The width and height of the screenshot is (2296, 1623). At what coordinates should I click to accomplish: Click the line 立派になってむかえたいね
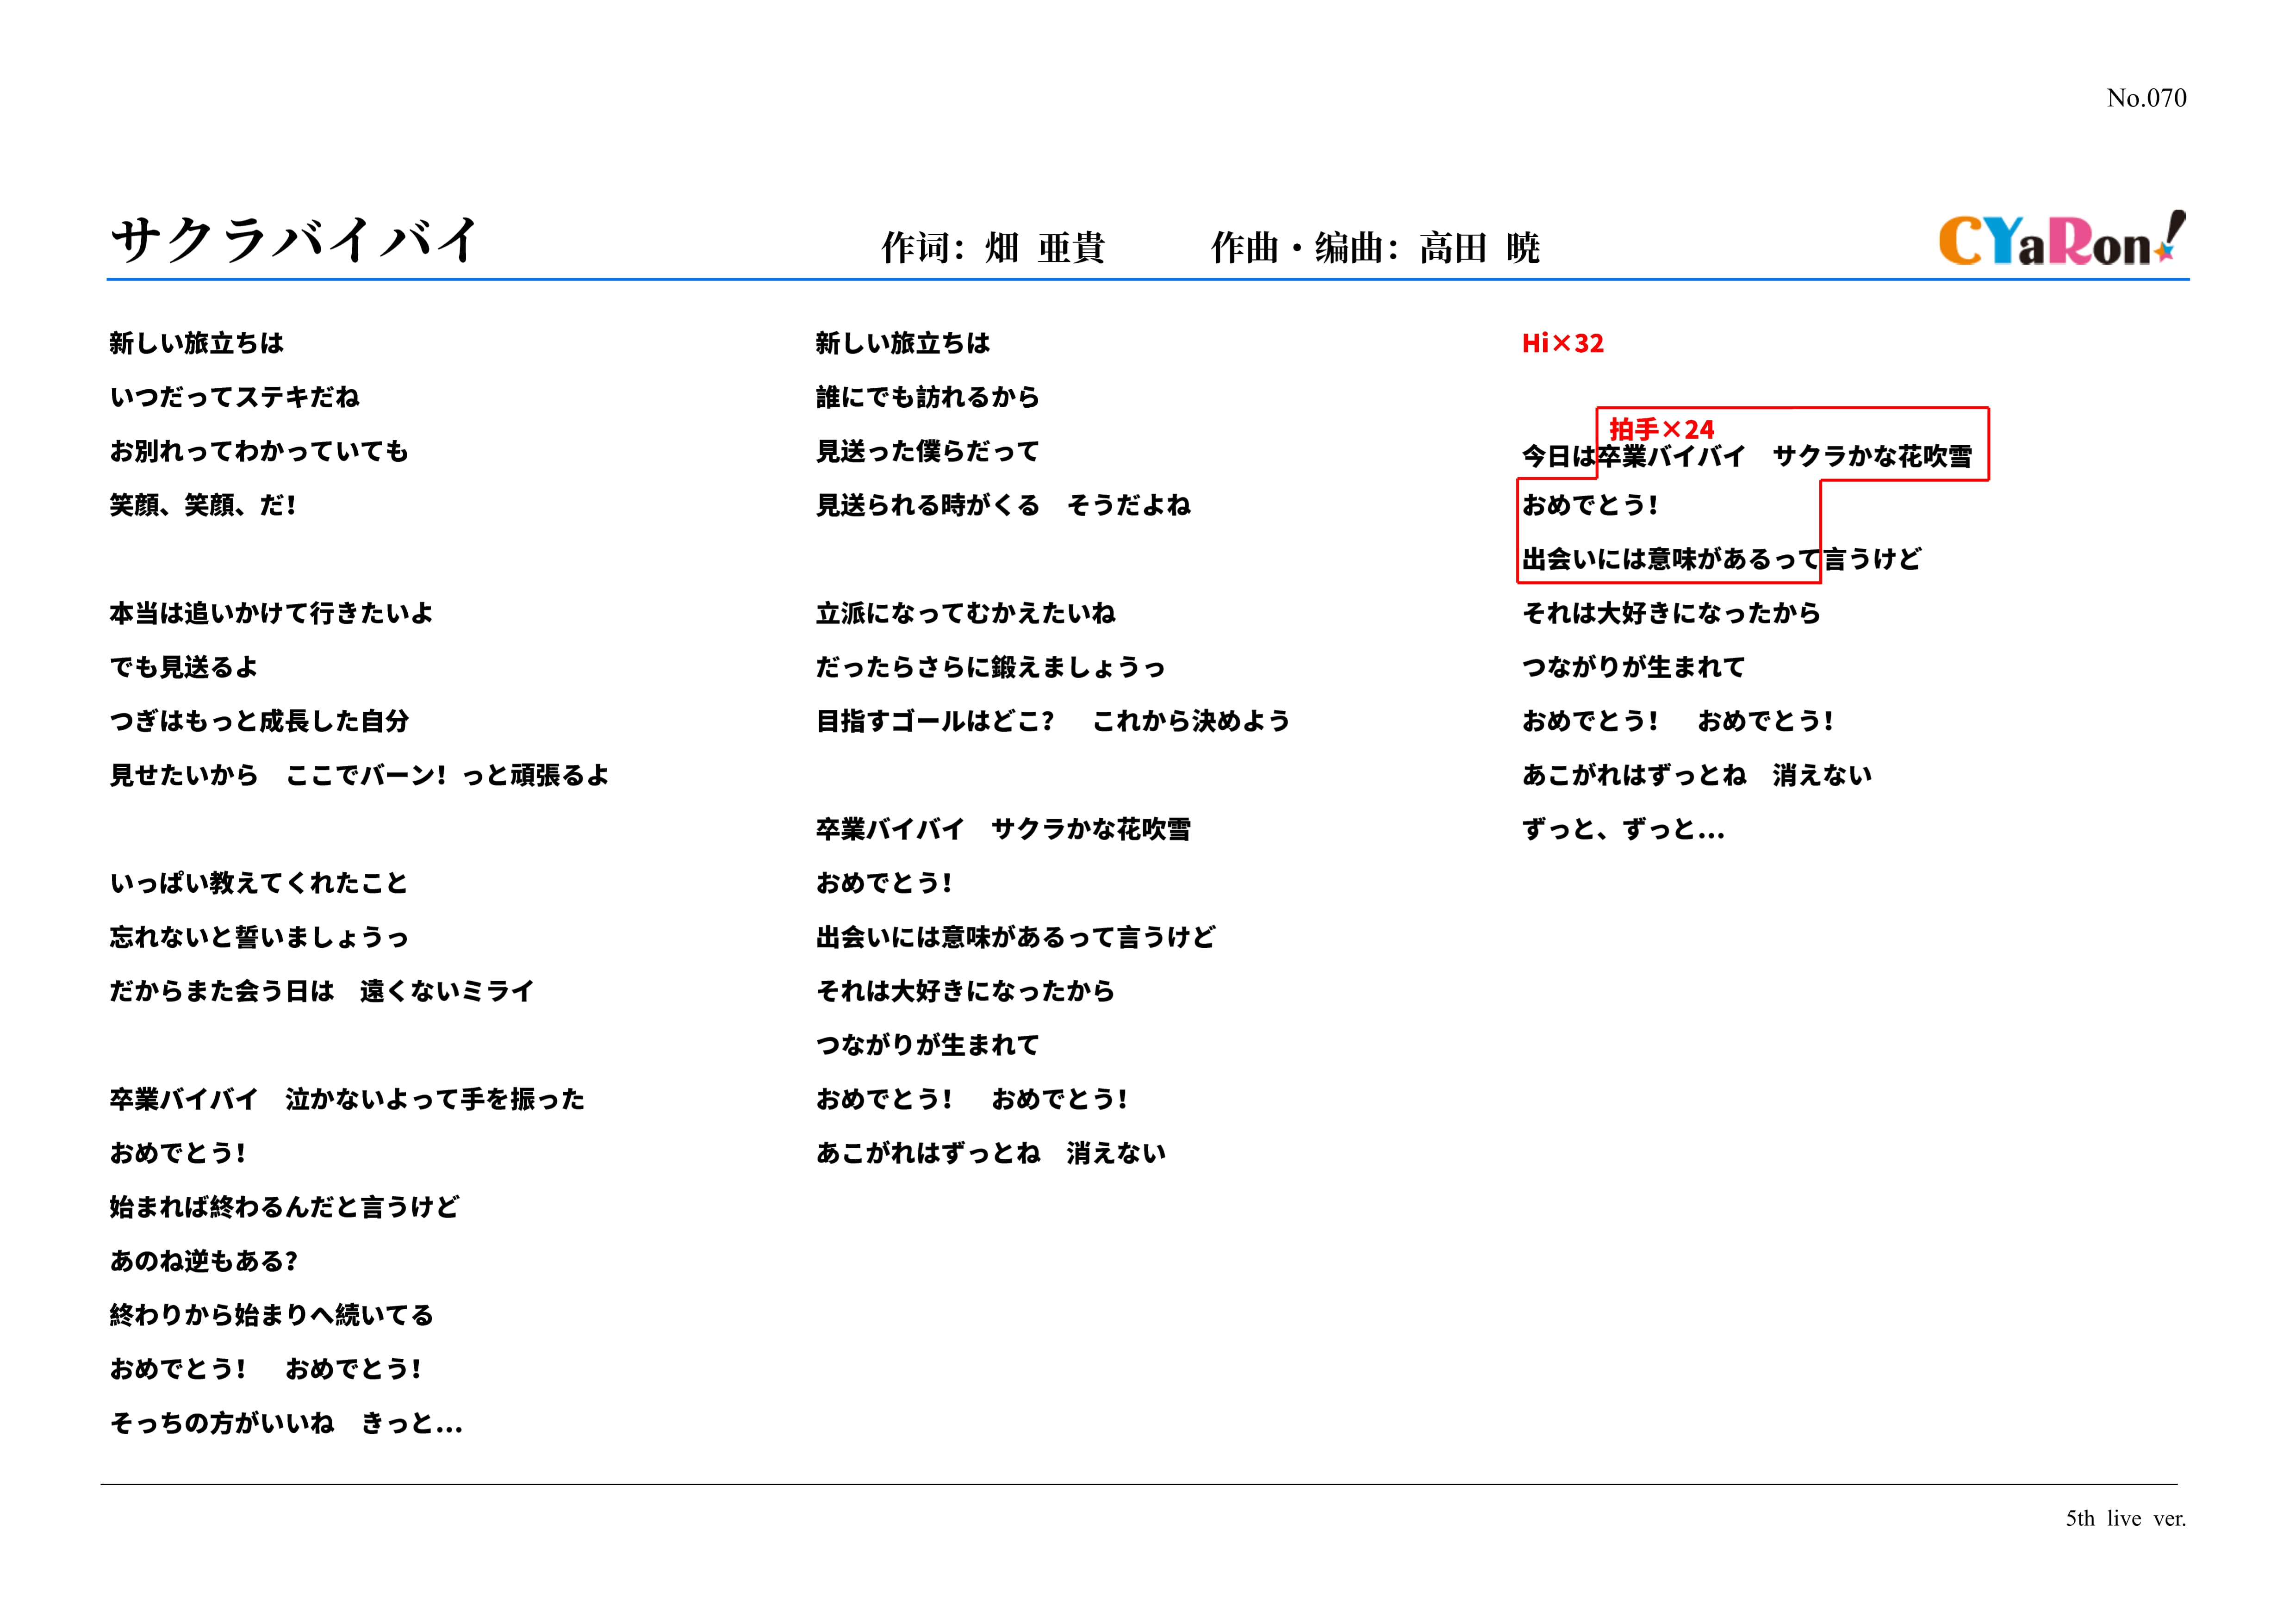tap(966, 613)
